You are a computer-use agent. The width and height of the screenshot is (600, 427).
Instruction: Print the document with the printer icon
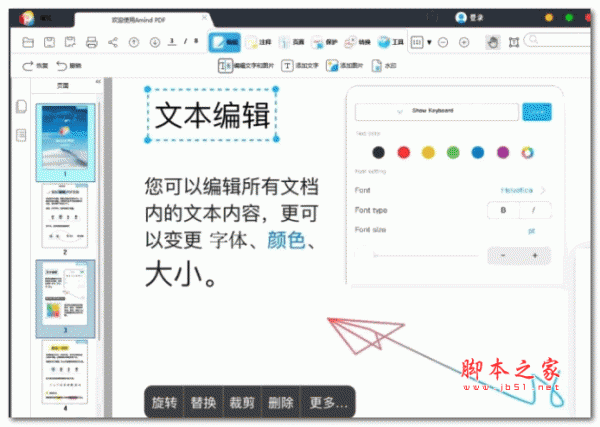point(91,42)
